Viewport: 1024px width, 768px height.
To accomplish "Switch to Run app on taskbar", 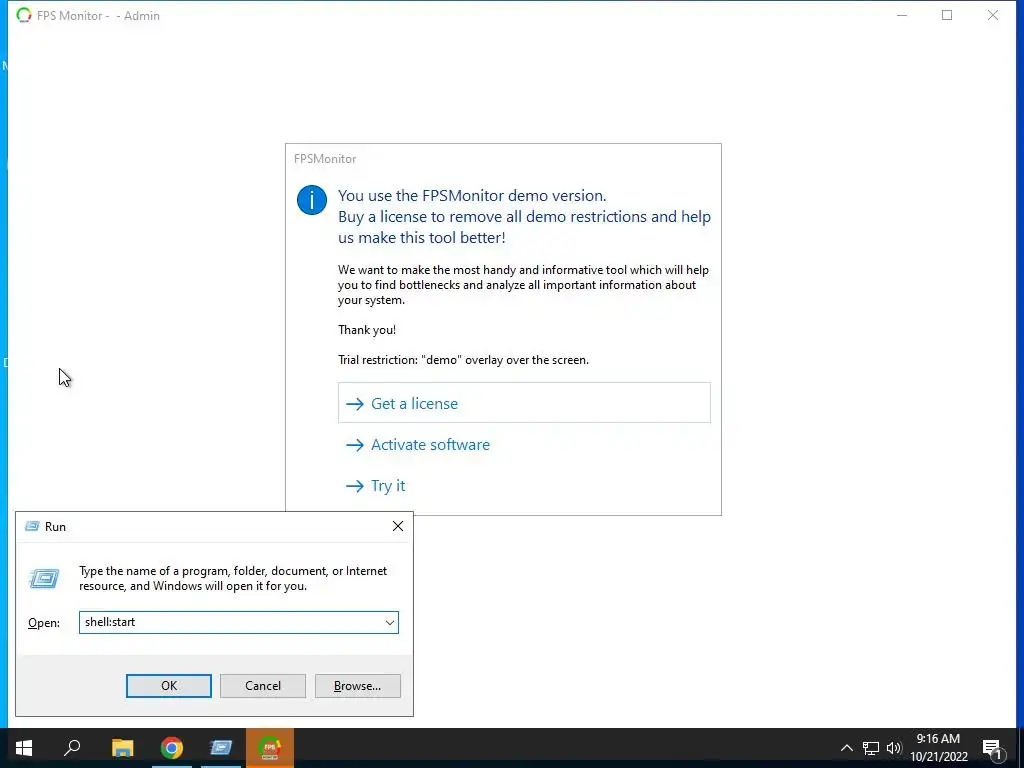I will tap(221, 748).
